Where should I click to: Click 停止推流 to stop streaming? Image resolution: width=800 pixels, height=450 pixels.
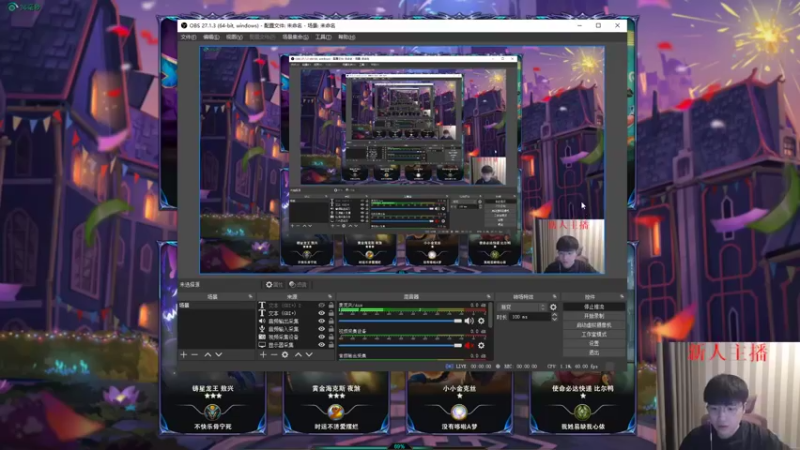[594, 307]
